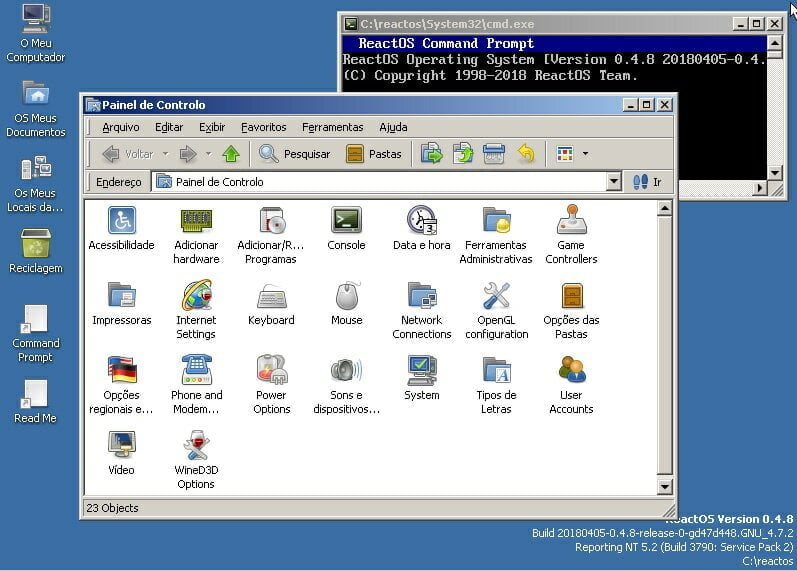Open the Favoritos menu
Image resolution: width=797 pixels, height=571 pixels.
coord(263,127)
